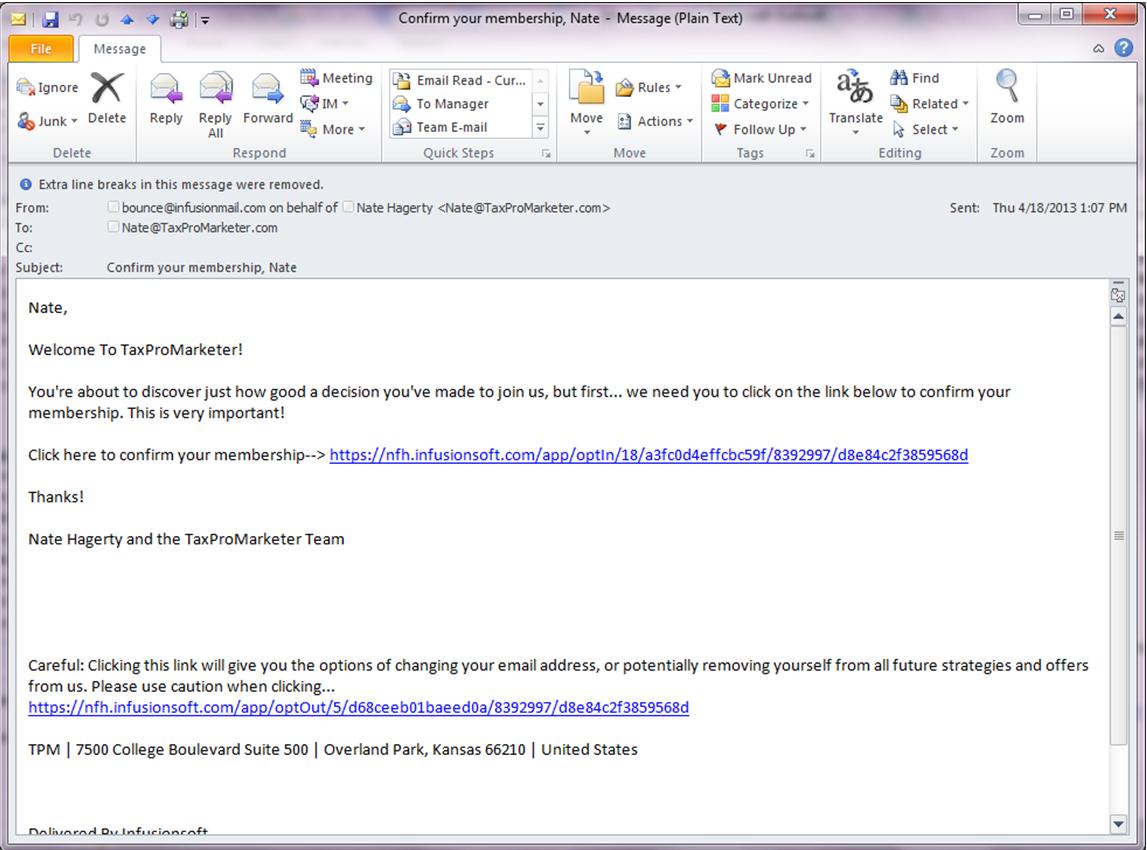
Task: Open the Junk email menu
Action: pyautogui.click(x=47, y=121)
